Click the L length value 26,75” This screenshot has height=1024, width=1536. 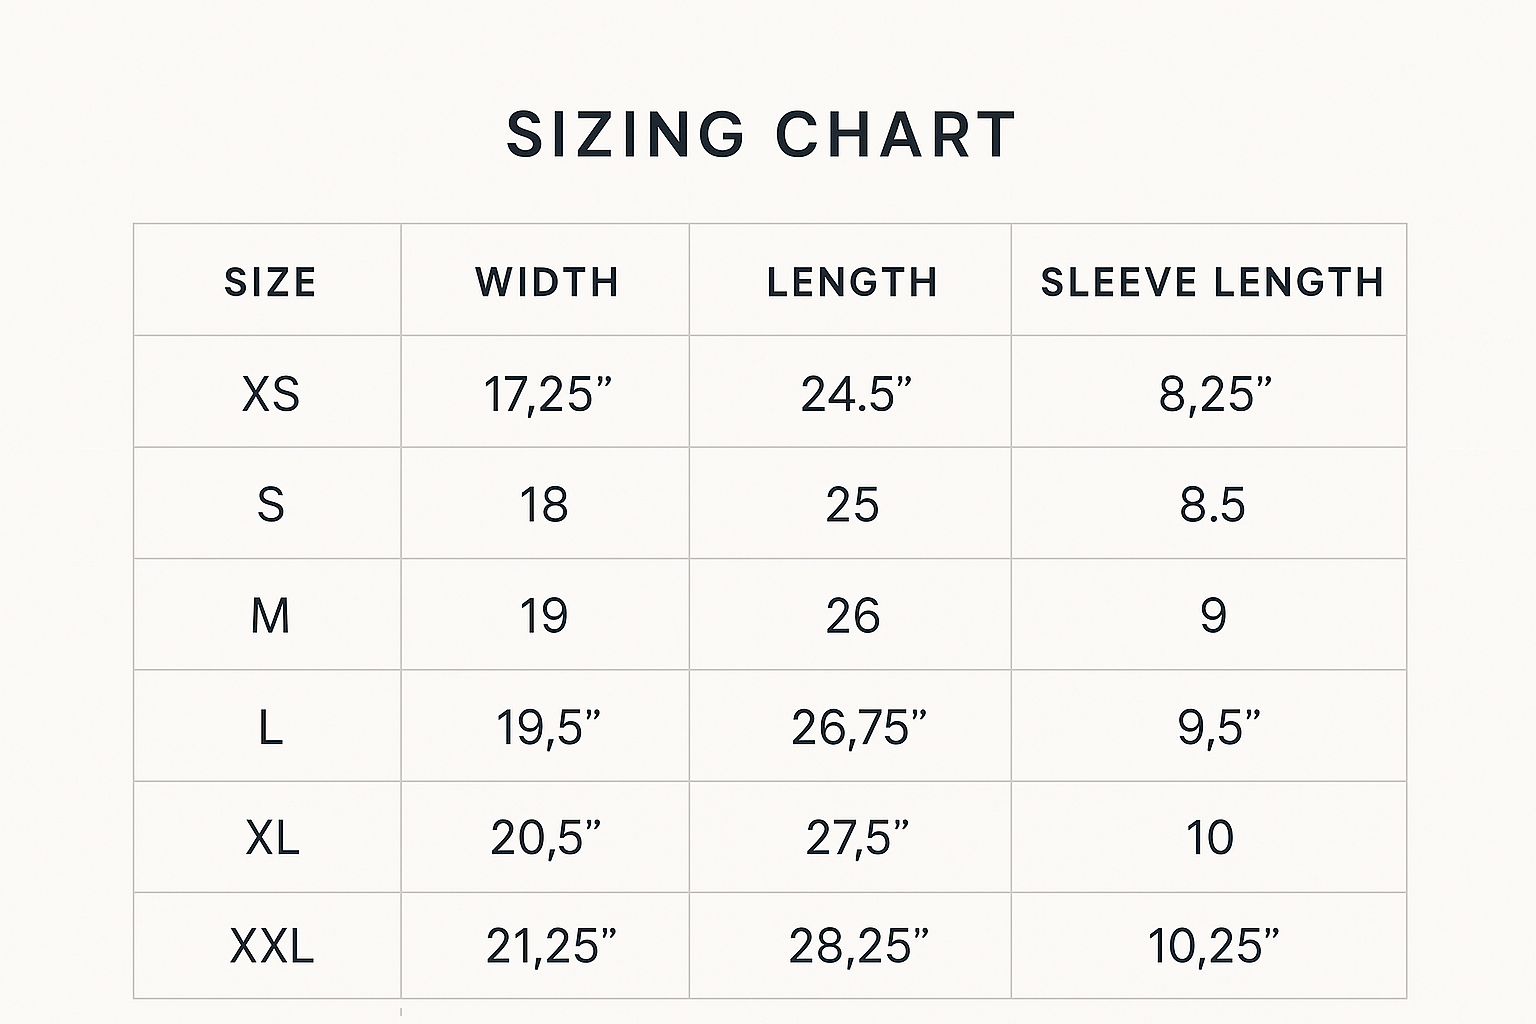pyautogui.click(x=859, y=727)
